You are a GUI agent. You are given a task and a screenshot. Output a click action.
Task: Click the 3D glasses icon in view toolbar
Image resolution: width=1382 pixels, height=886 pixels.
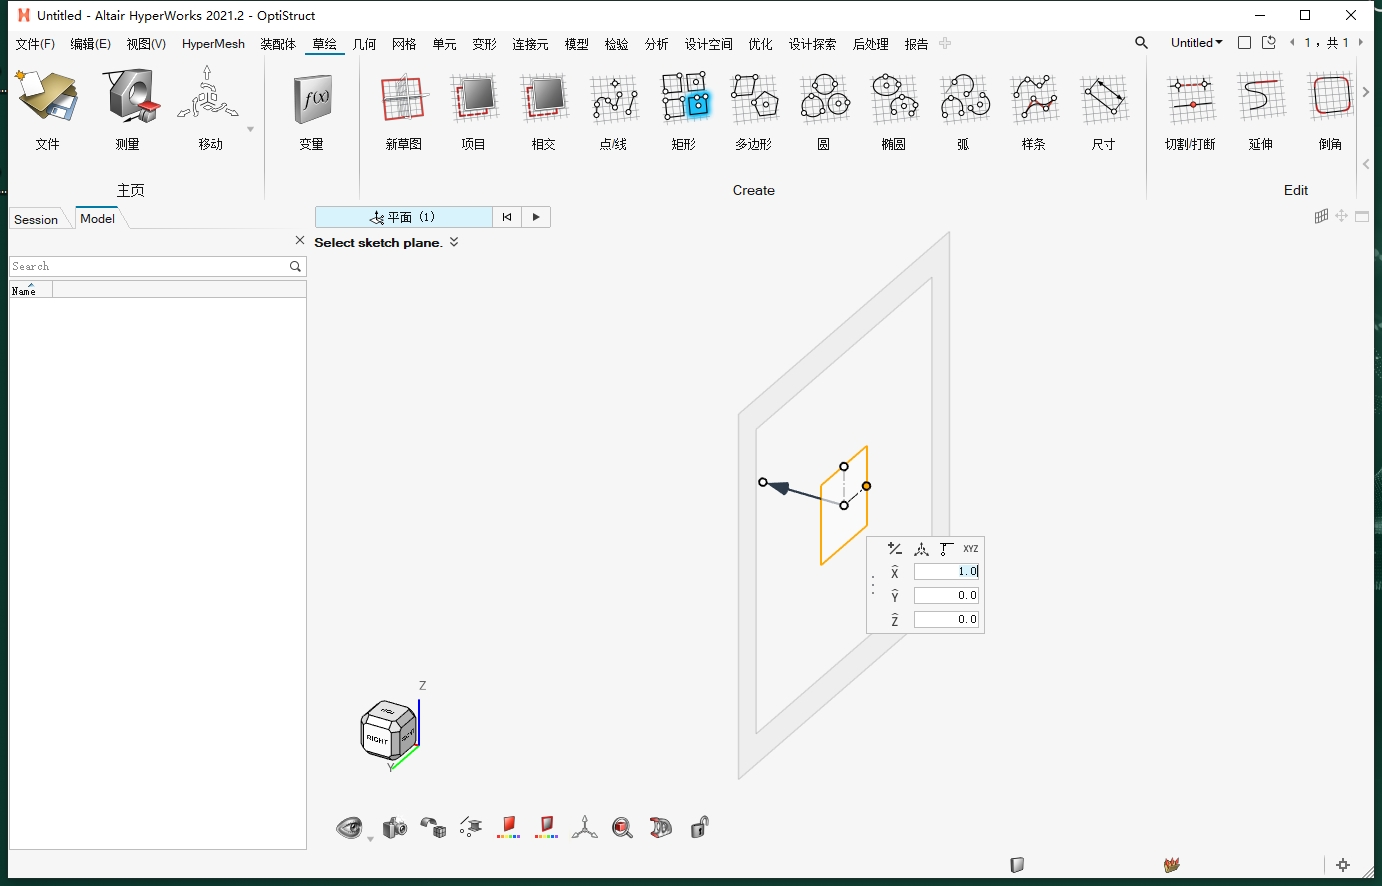(660, 827)
